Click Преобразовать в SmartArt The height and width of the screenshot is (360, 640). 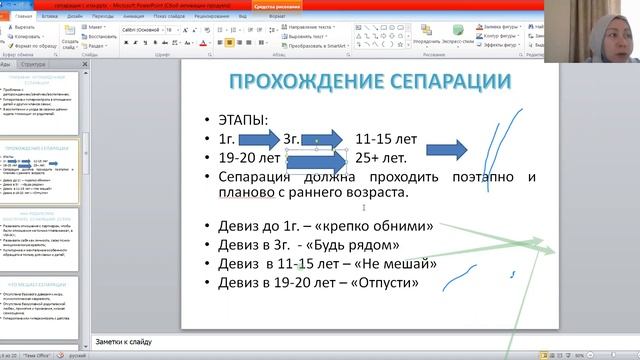click(316, 46)
